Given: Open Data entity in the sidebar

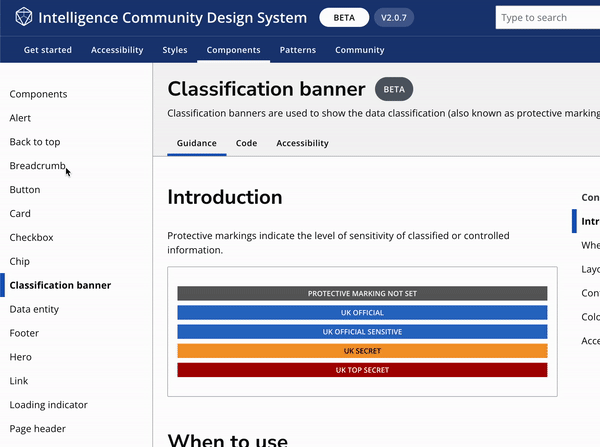Looking at the screenshot, I should tap(34, 309).
